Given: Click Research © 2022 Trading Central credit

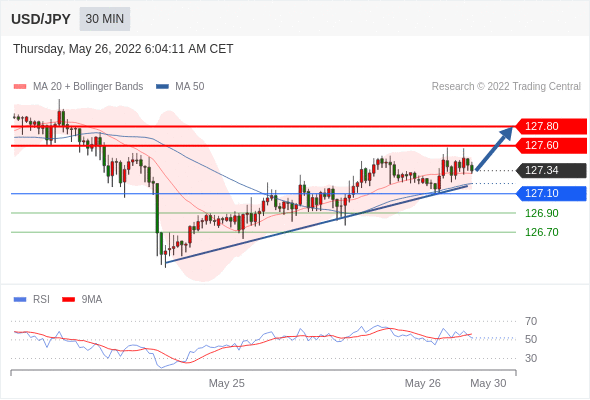Looking at the screenshot, I should tap(506, 87).
